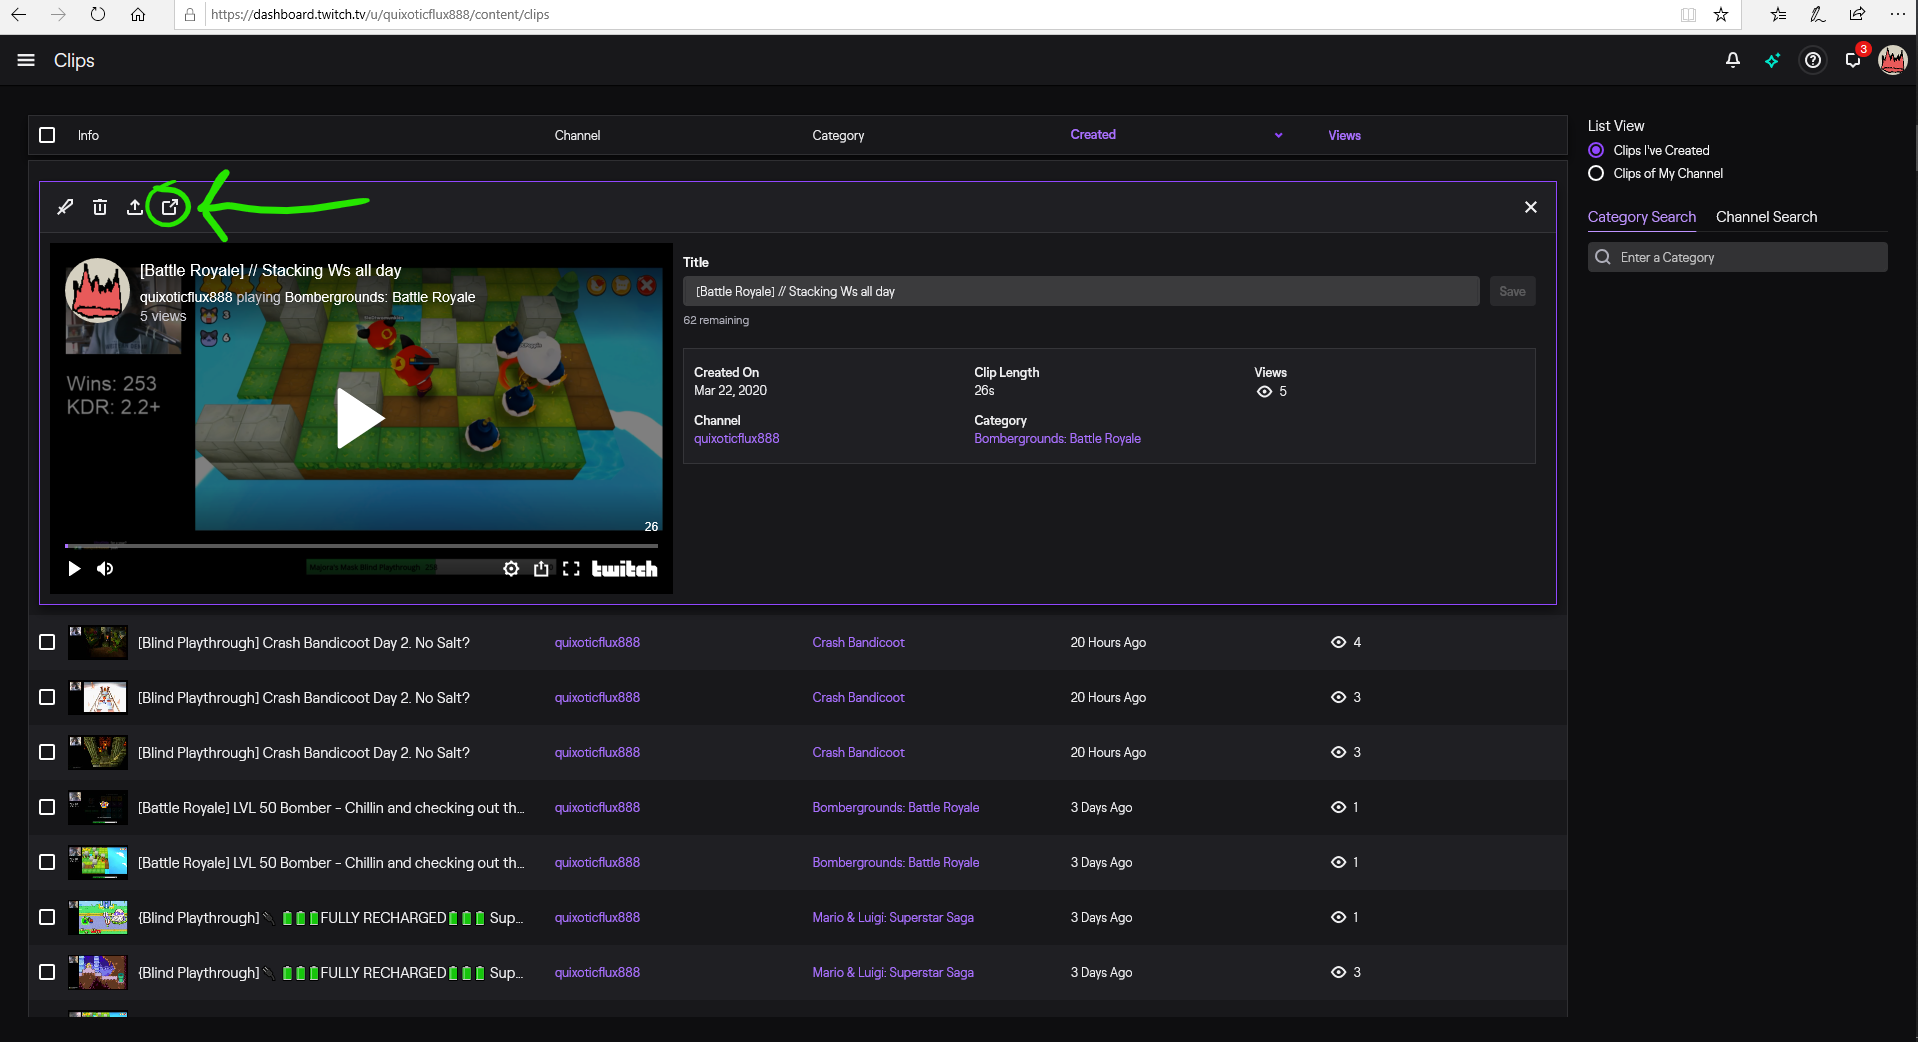Check FULLY RECHARGED clip with 1 view
This screenshot has height=1042, width=1918.
click(x=47, y=917)
